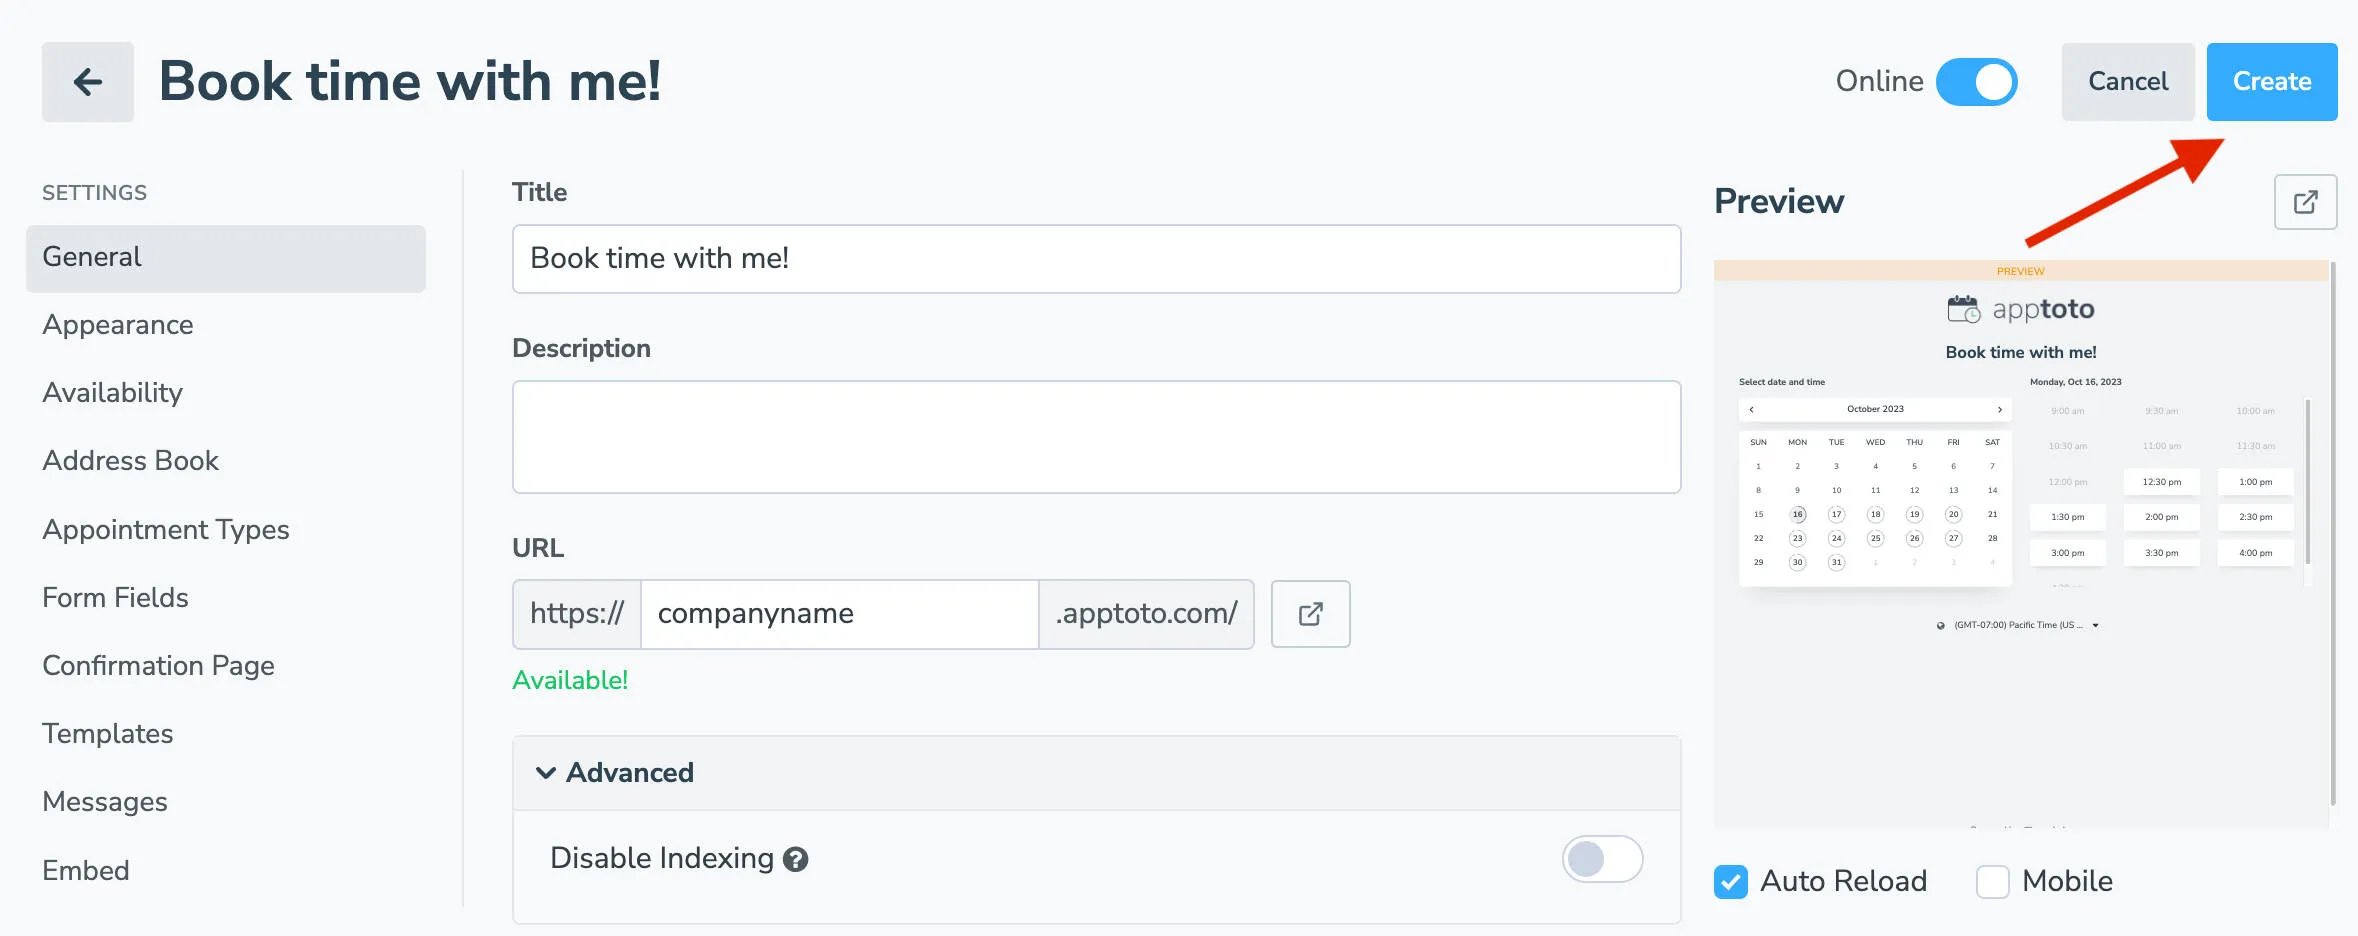
Task: Pop out the Preview in a new window
Action: tap(2305, 202)
